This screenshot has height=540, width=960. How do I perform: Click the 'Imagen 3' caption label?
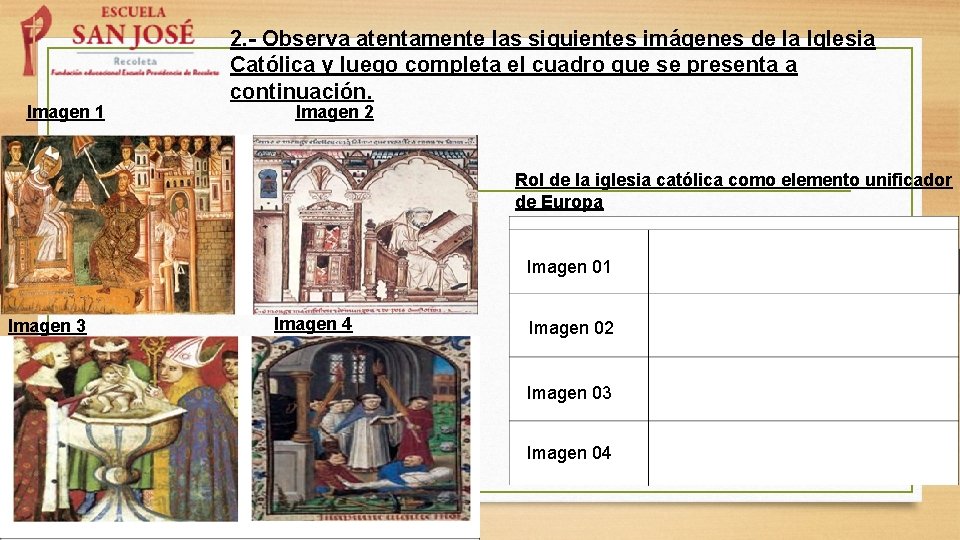(x=47, y=326)
